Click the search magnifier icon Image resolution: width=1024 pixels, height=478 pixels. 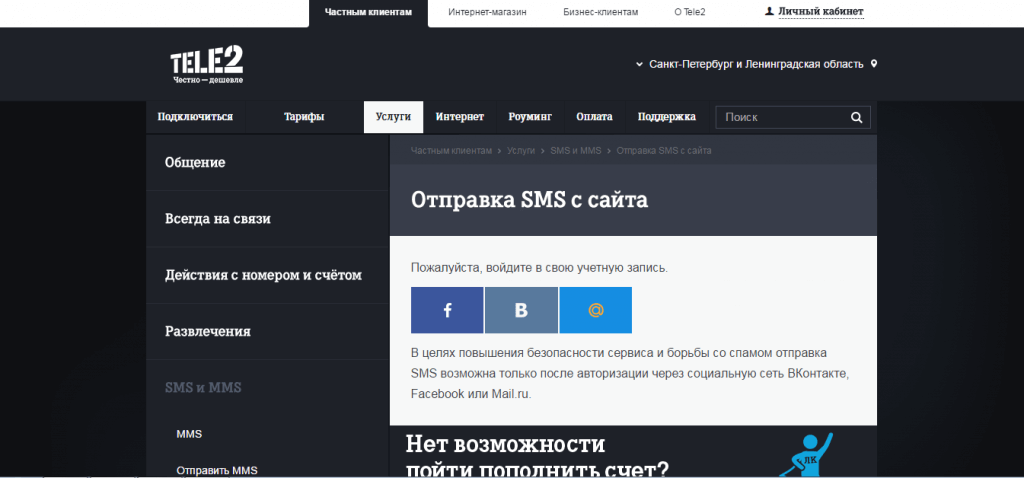(856, 118)
